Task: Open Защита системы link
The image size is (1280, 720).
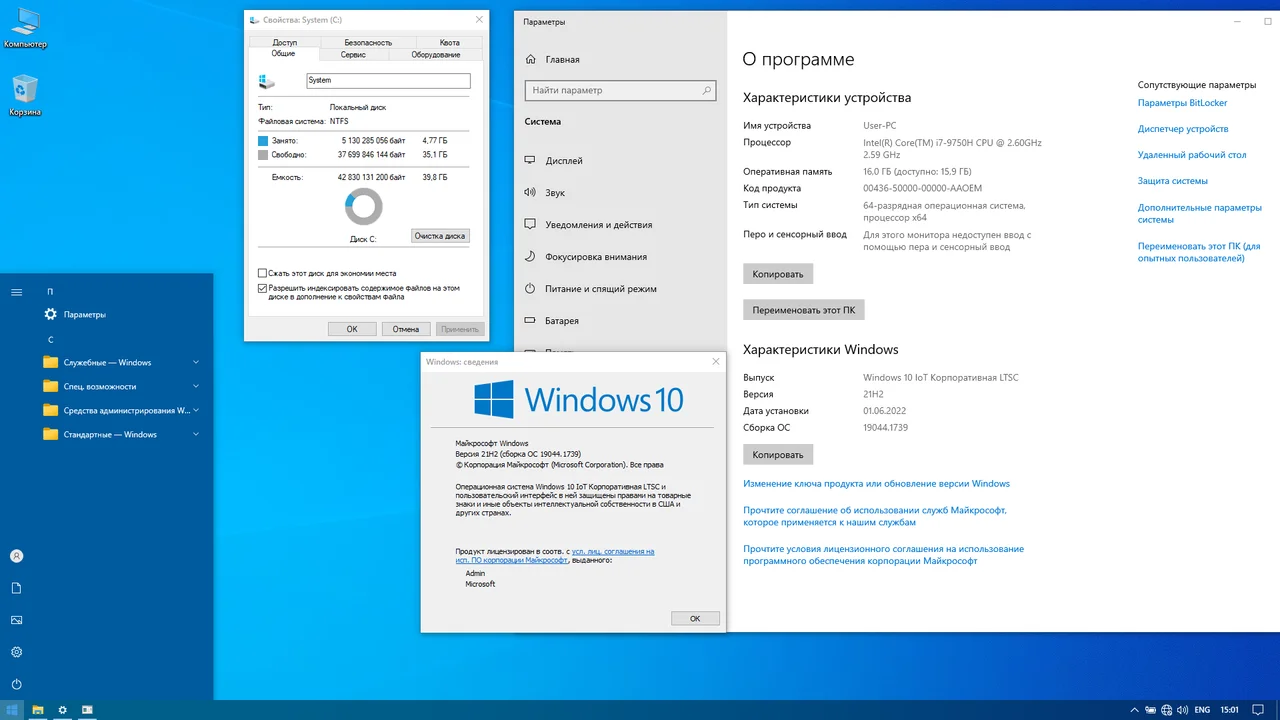Action: (x=1173, y=181)
